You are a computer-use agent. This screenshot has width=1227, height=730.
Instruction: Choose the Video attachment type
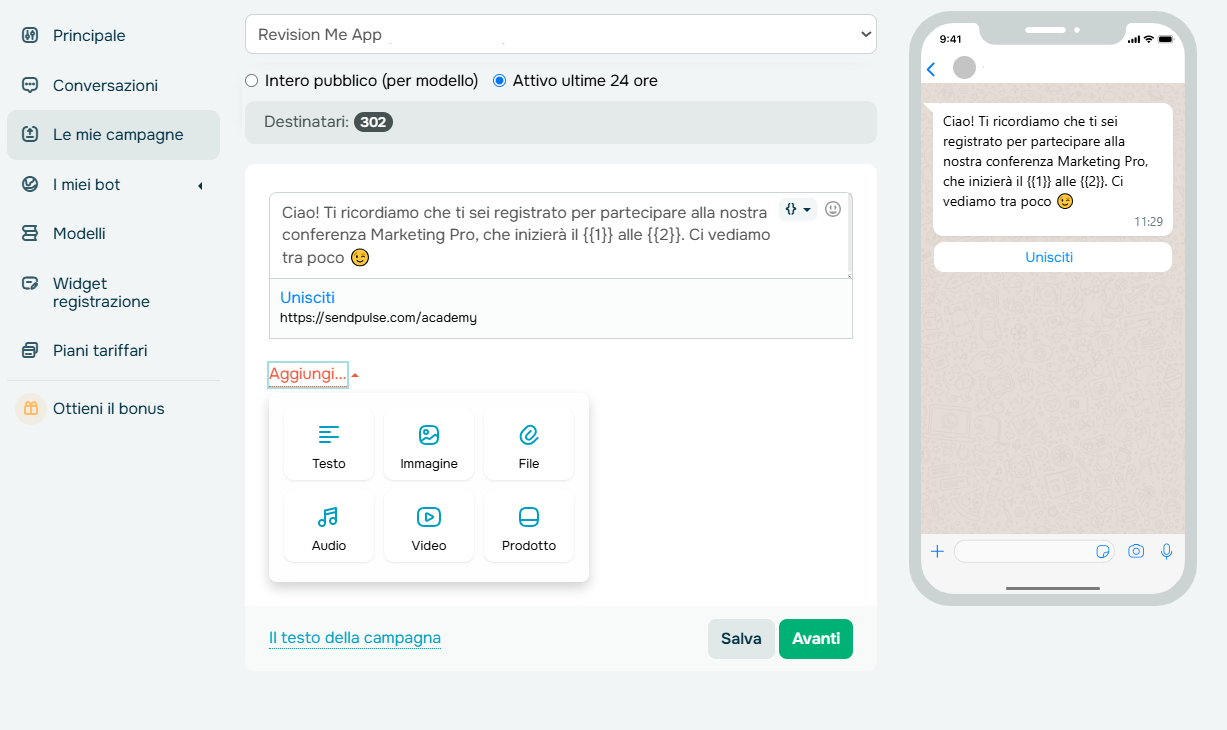coord(428,526)
